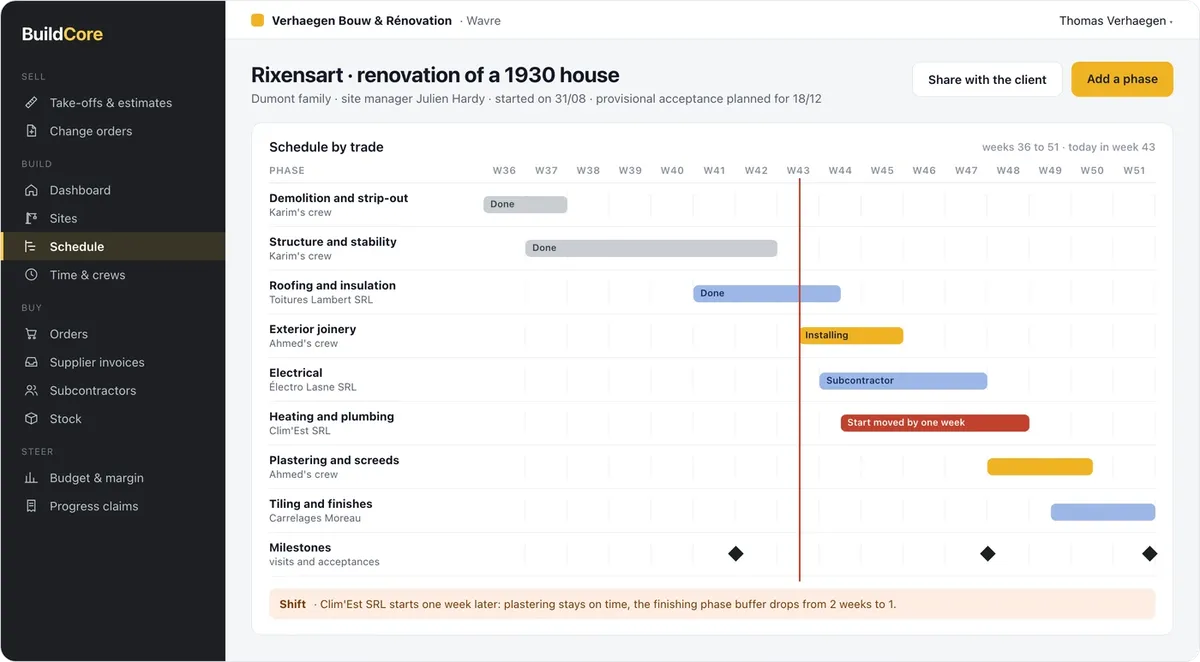
Task: Open the Change orders page
Action: (112, 131)
